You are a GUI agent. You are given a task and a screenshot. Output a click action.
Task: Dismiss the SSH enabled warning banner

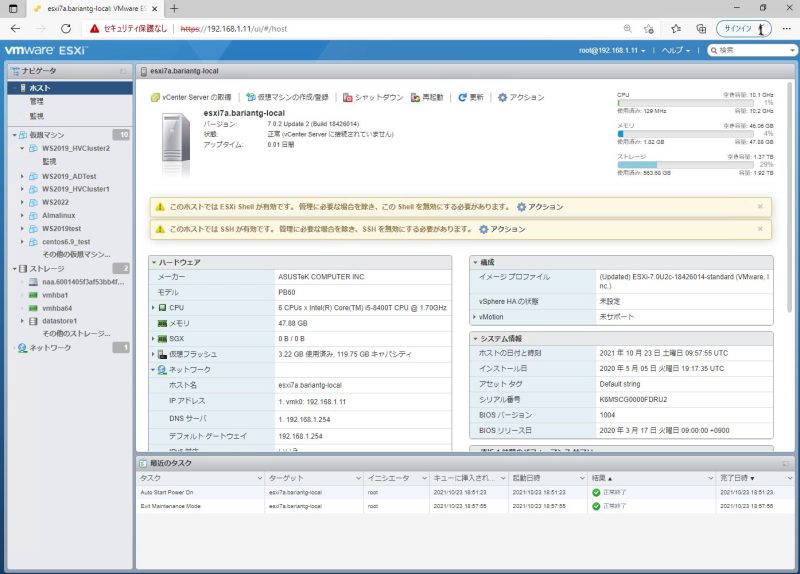point(760,229)
